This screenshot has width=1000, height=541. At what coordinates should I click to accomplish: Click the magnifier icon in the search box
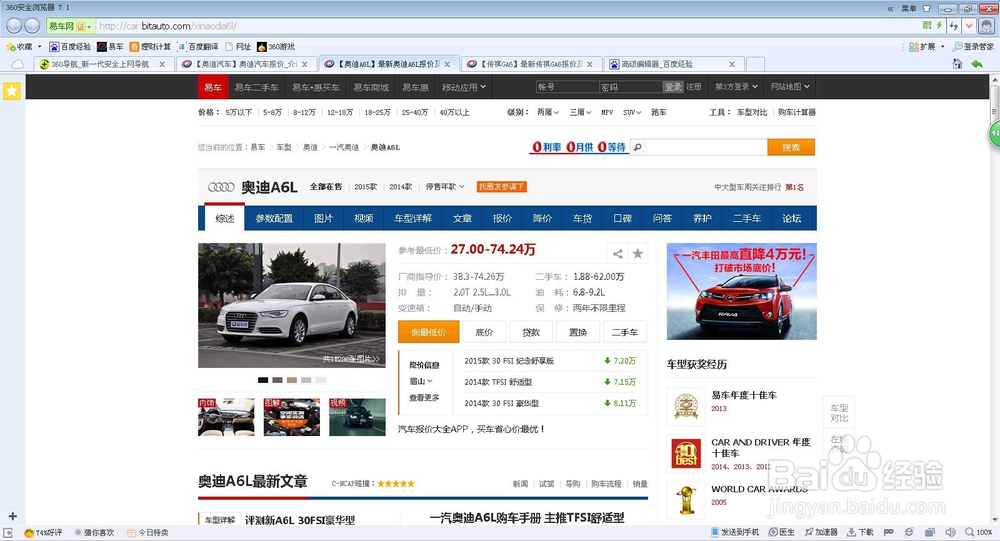(638, 147)
